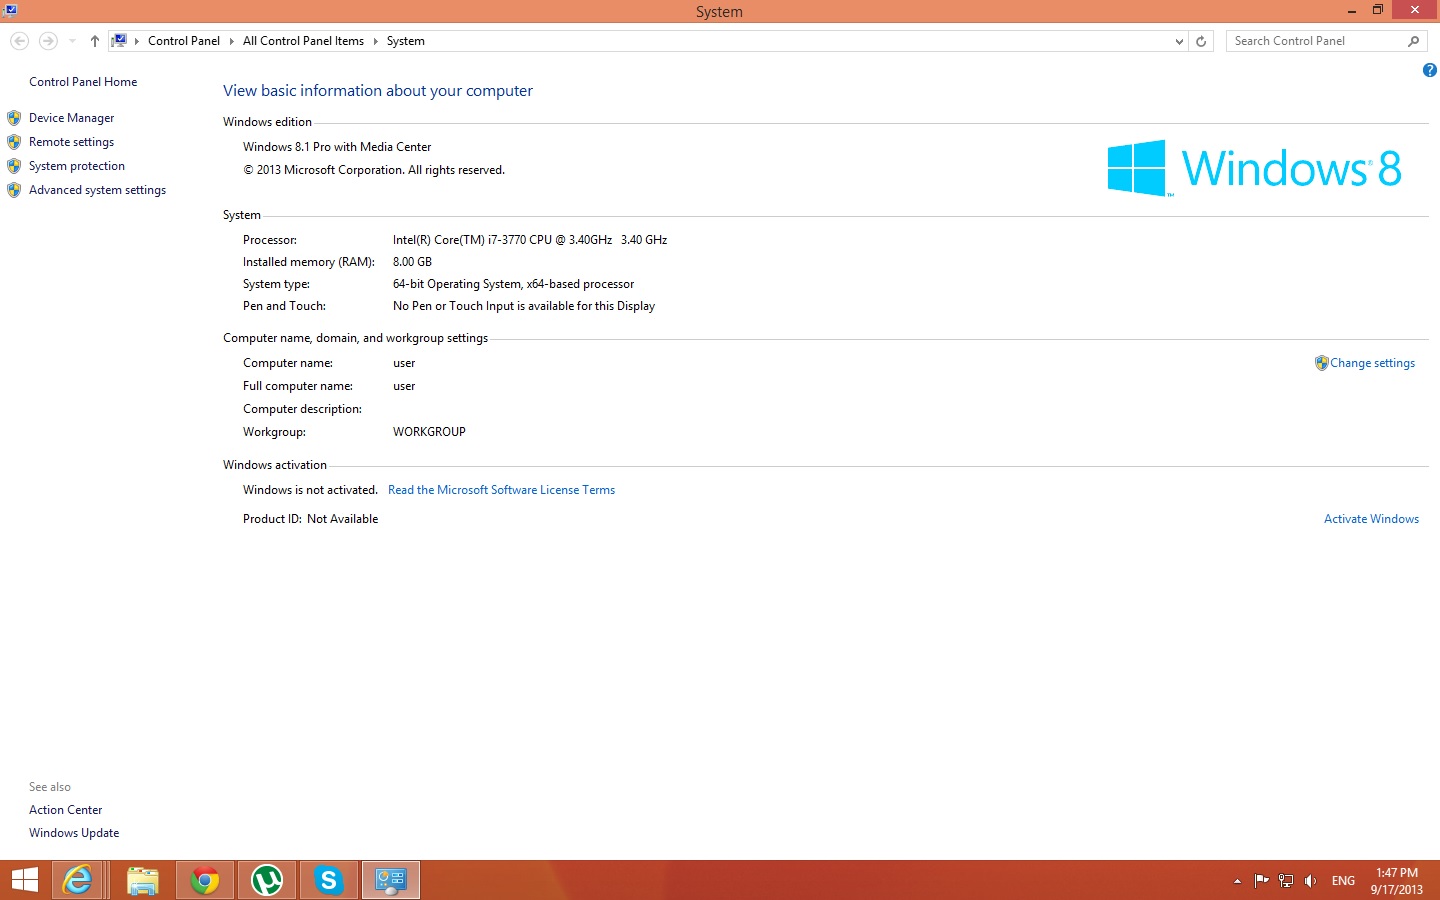
Task: Click the Activate Windows link
Action: pyautogui.click(x=1371, y=519)
